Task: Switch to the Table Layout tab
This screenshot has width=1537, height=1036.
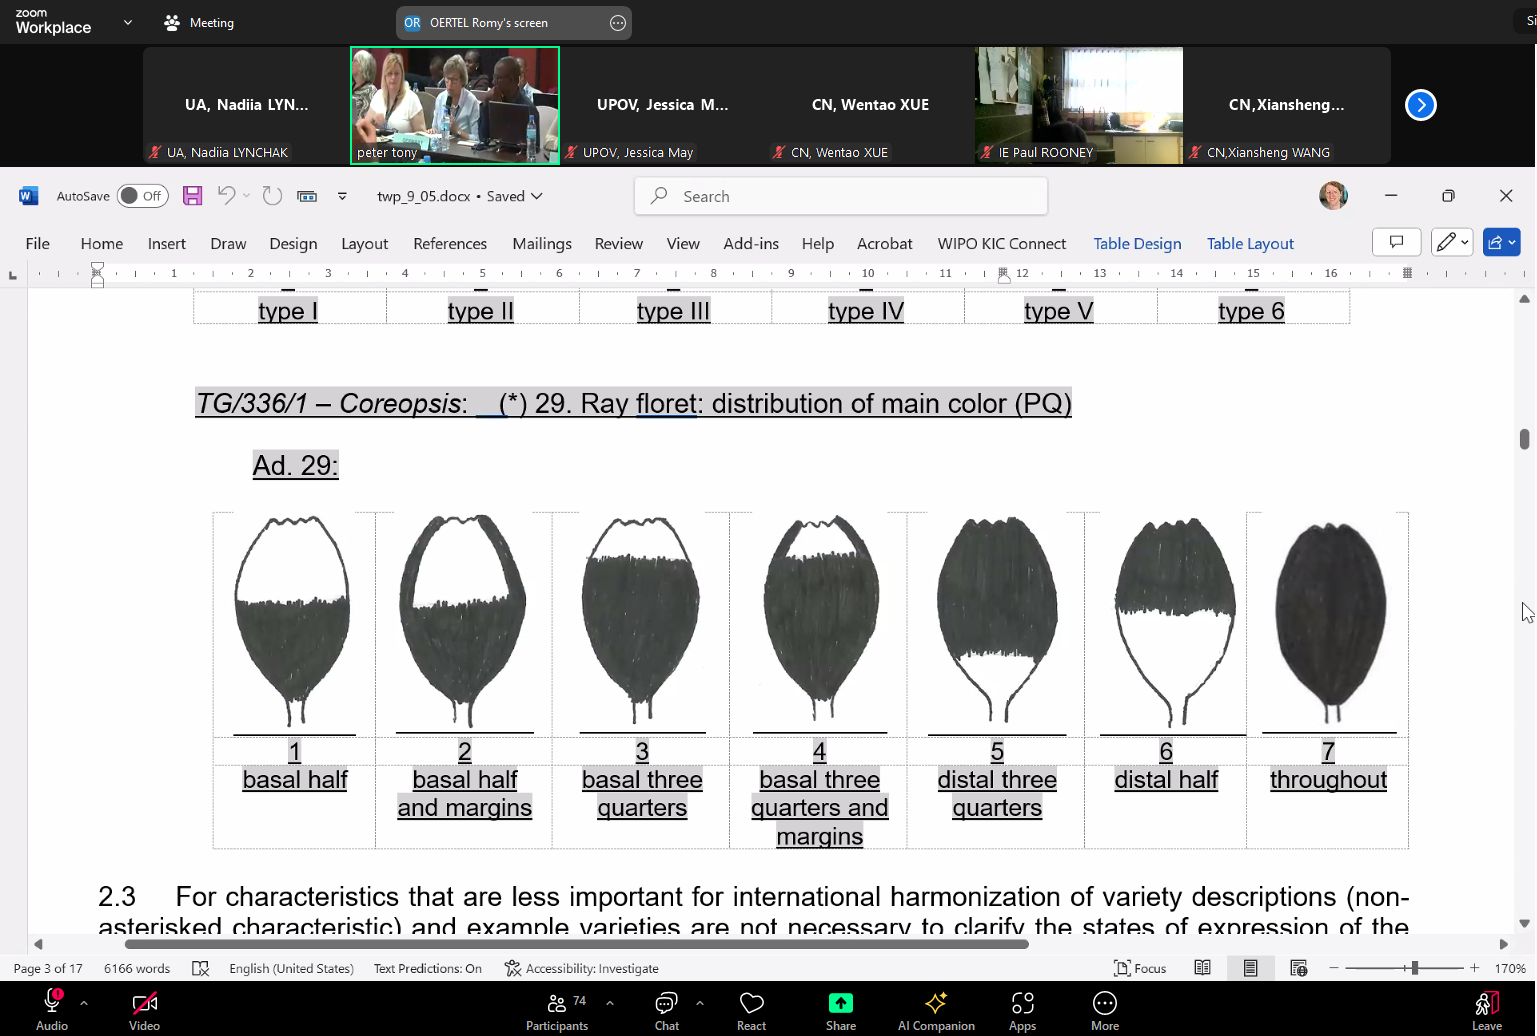Action: click(1250, 244)
